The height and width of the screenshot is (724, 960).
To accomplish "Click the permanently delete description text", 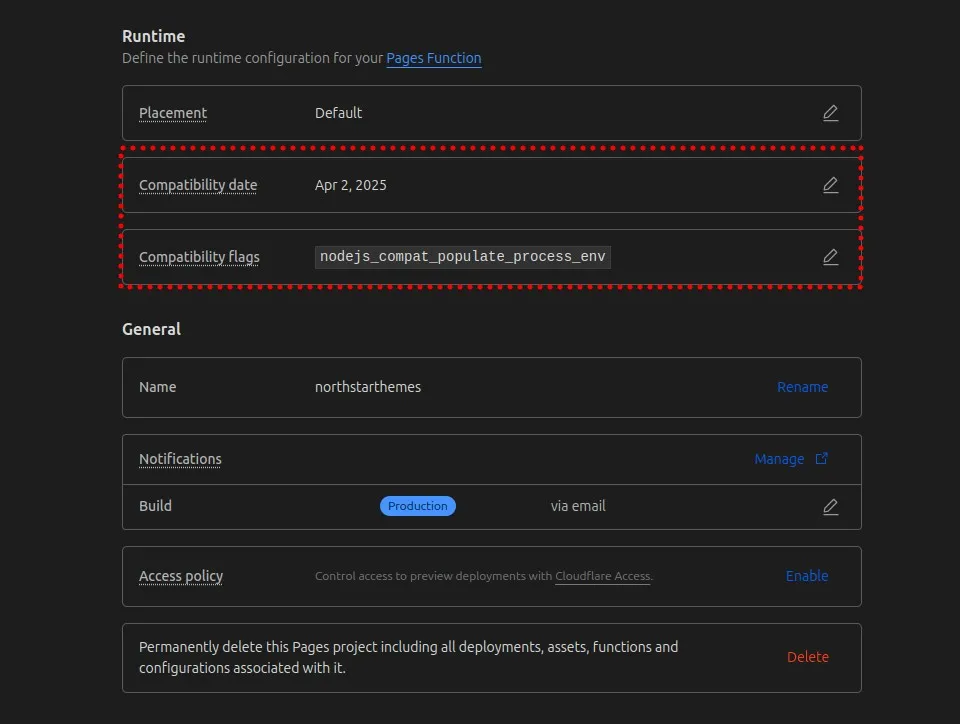I will point(408,657).
